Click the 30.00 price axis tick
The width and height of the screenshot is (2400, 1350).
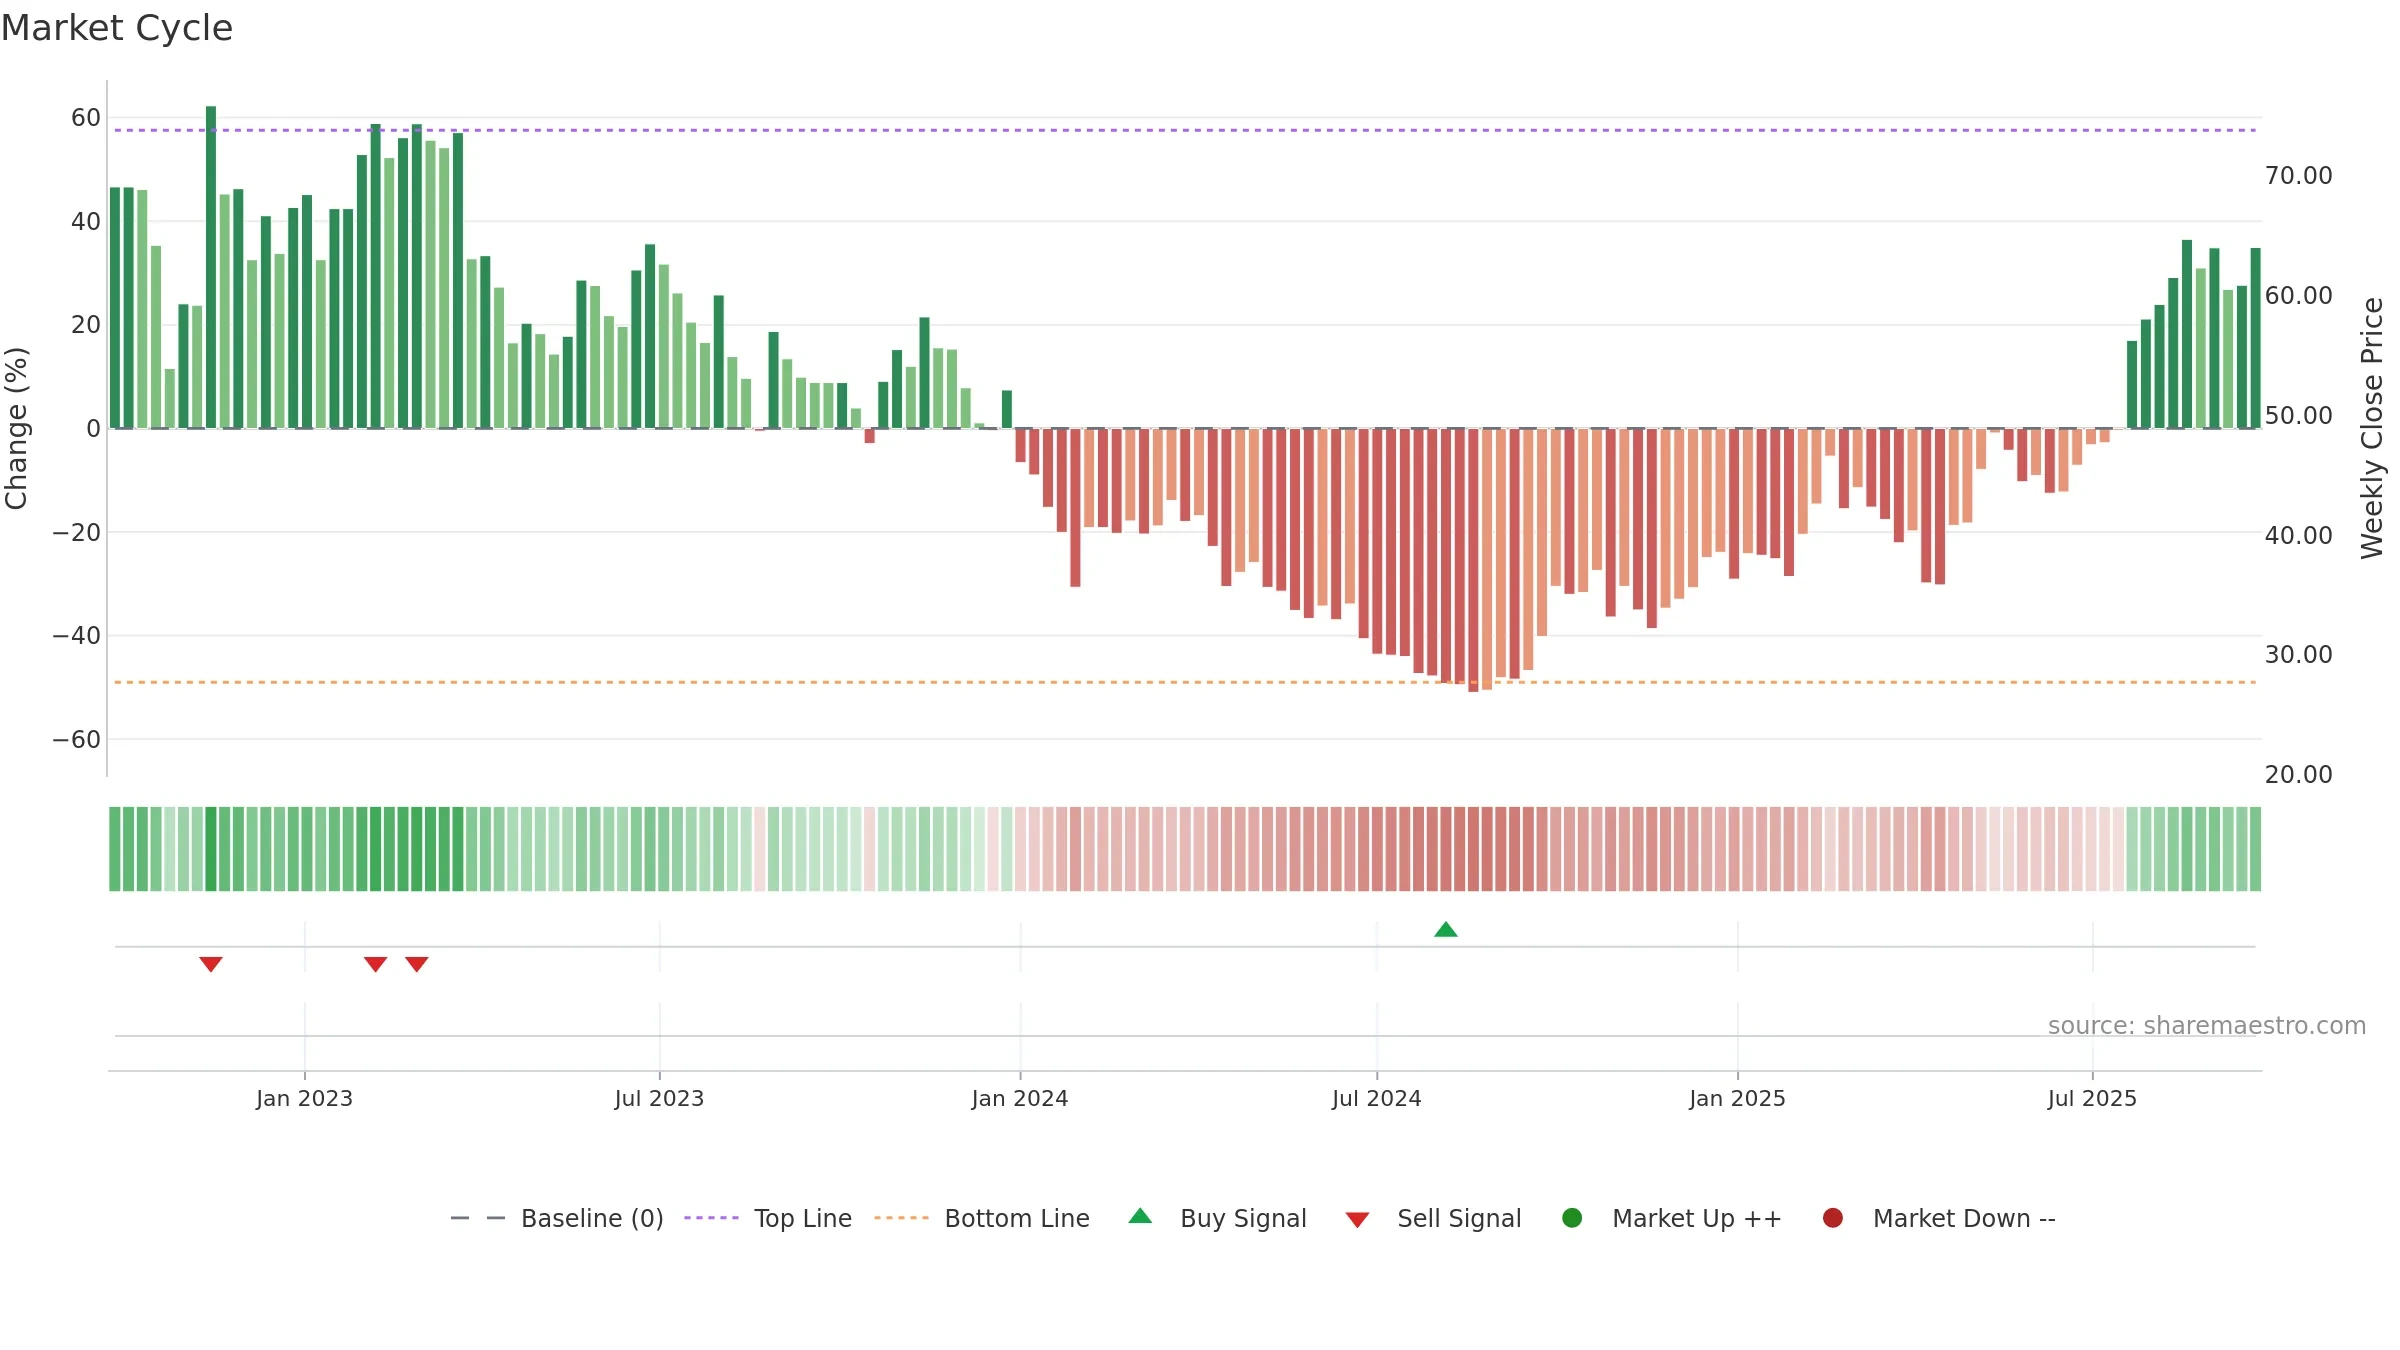(x=2298, y=655)
